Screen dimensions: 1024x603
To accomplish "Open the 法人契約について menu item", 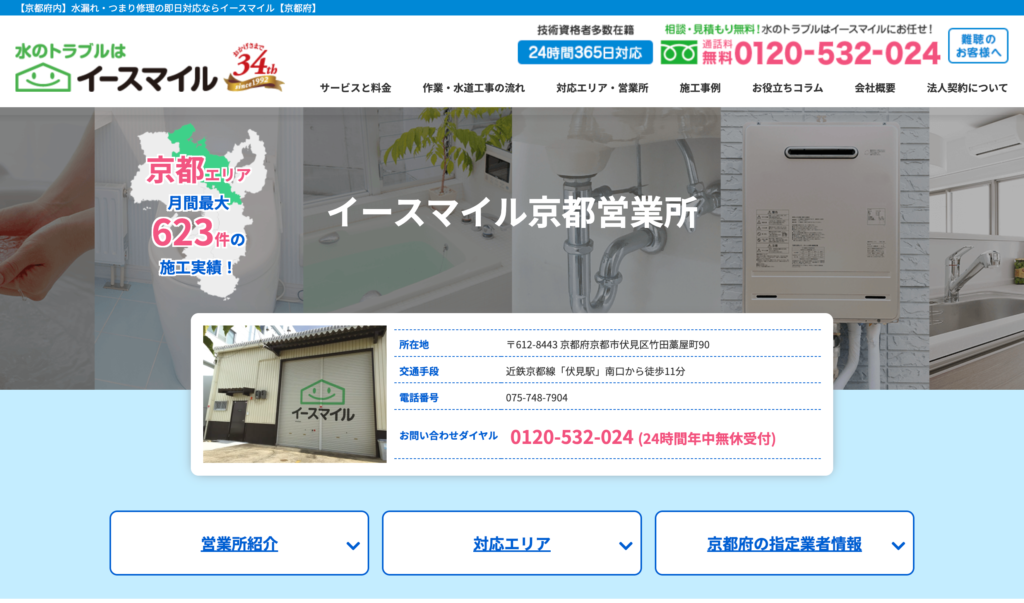I will tap(967, 88).
